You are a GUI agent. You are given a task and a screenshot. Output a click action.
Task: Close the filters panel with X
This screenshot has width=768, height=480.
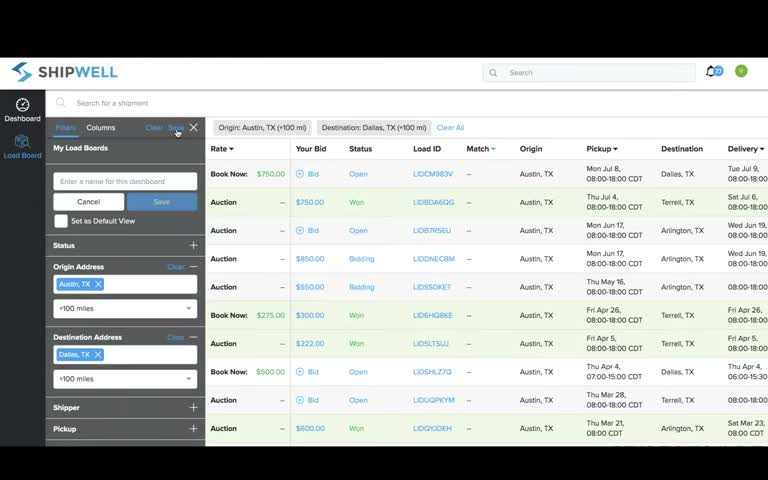[x=193, y=127]
